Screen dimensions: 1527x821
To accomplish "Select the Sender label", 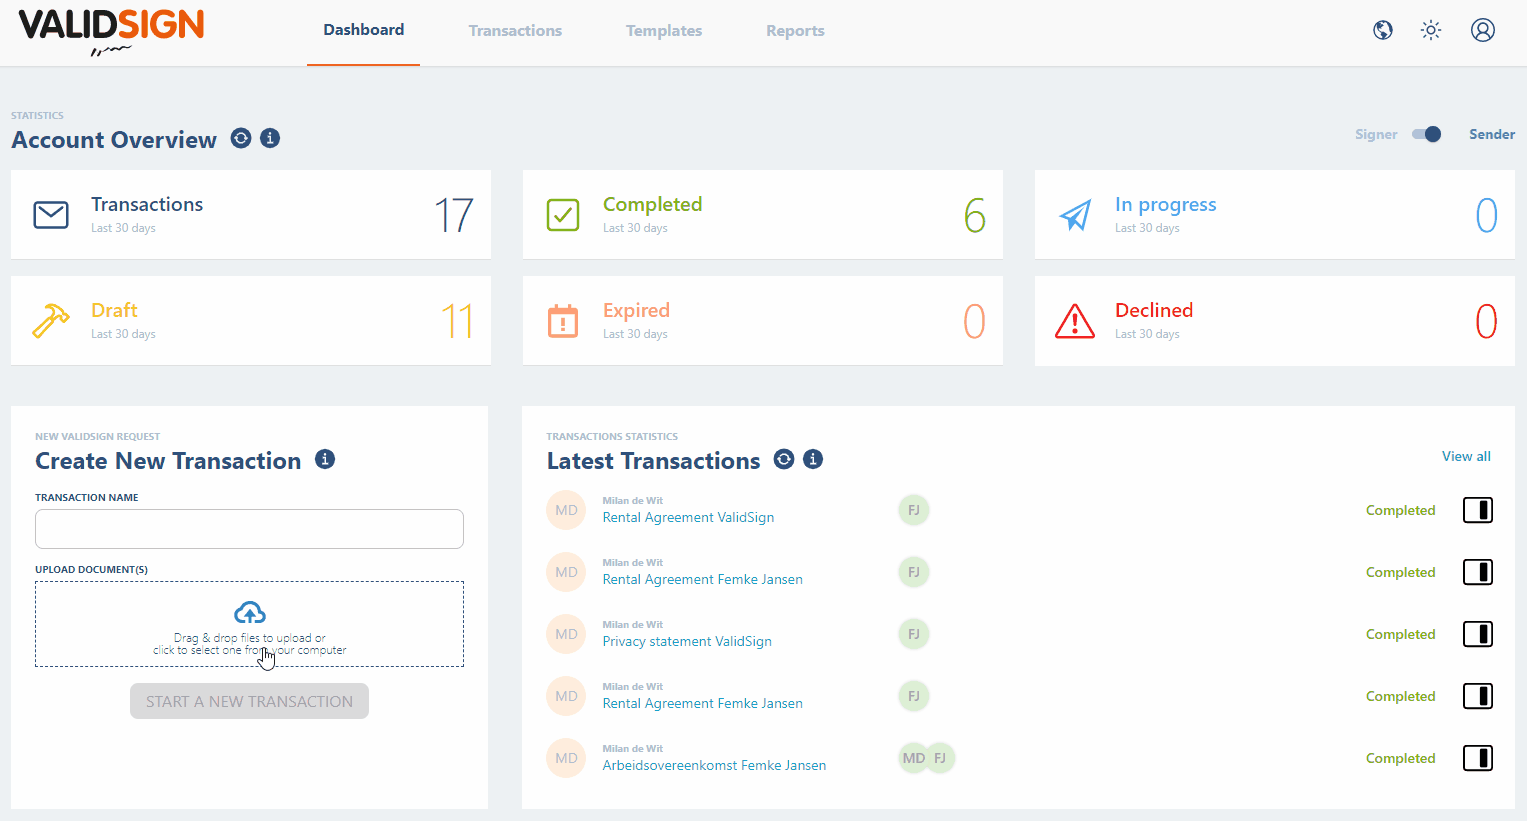I will (1492, 134).
